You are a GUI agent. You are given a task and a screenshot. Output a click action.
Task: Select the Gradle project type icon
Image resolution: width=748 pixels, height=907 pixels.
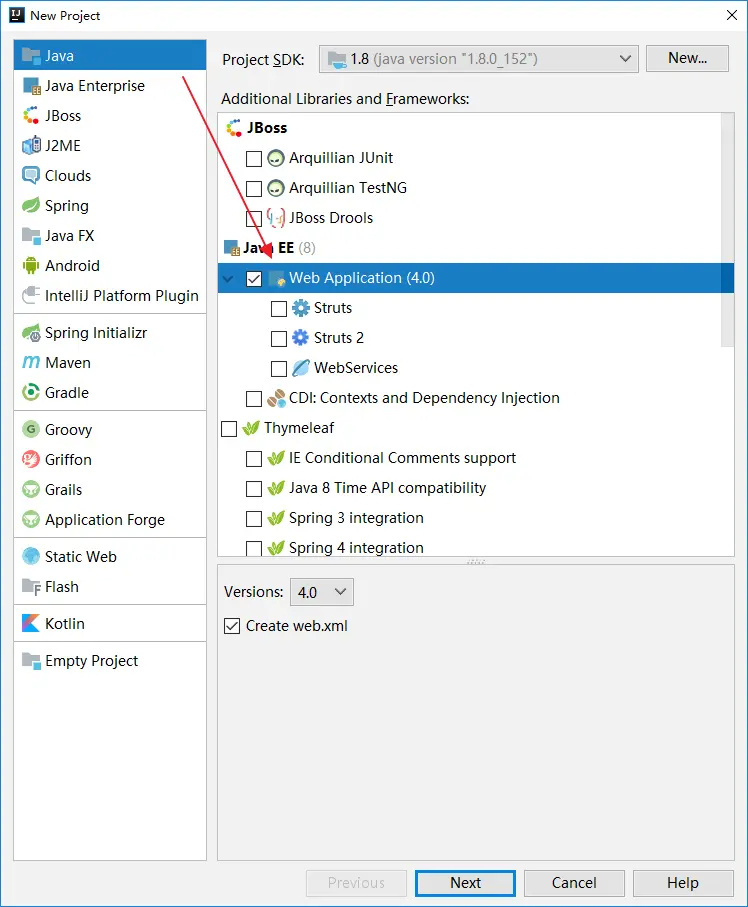(x=31, y=392)
